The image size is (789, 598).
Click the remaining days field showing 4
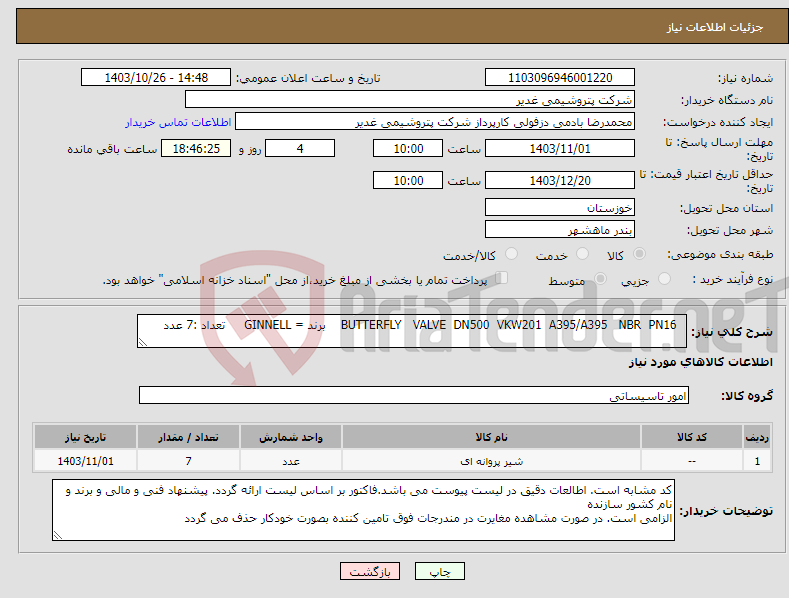point(300,148)
